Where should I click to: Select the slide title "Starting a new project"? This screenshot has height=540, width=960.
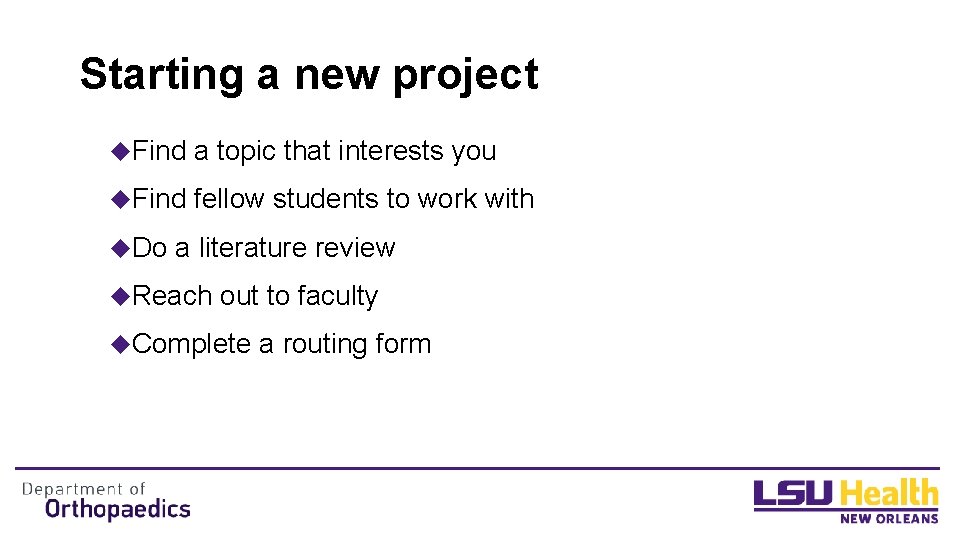[x=309, y=75]
